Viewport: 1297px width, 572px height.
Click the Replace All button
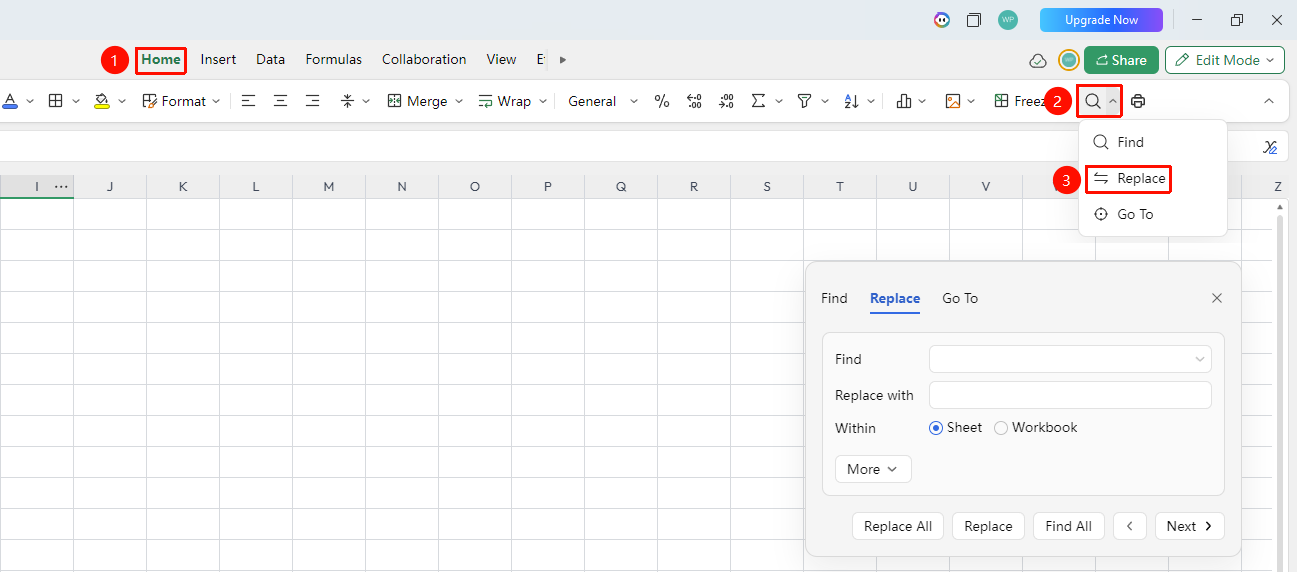click(898, 526)
